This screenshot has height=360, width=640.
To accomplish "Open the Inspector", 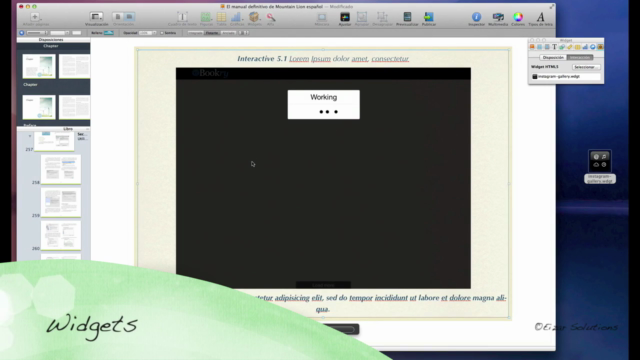I will pos(476,17).
